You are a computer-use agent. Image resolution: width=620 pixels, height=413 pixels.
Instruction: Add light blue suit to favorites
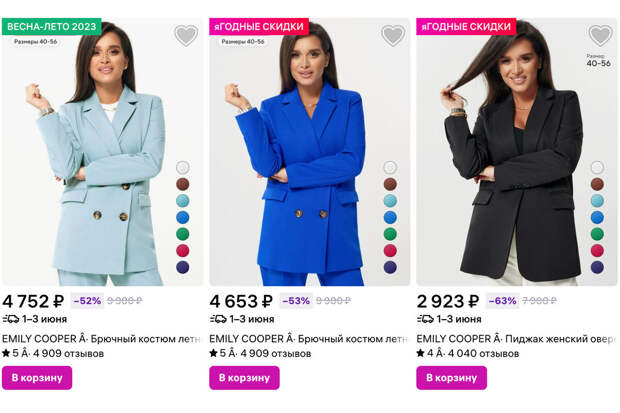click(186, 36)
